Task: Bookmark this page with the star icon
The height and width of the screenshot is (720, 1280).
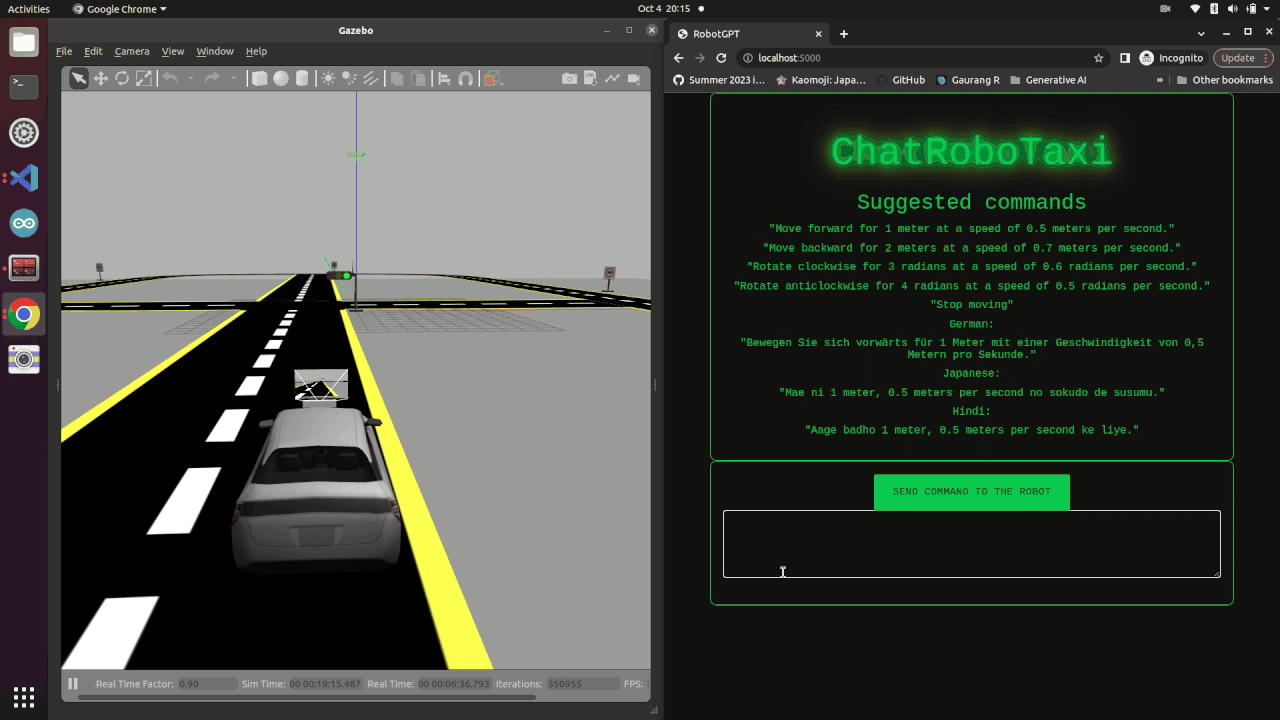Action: click(x=1098, y=58)
